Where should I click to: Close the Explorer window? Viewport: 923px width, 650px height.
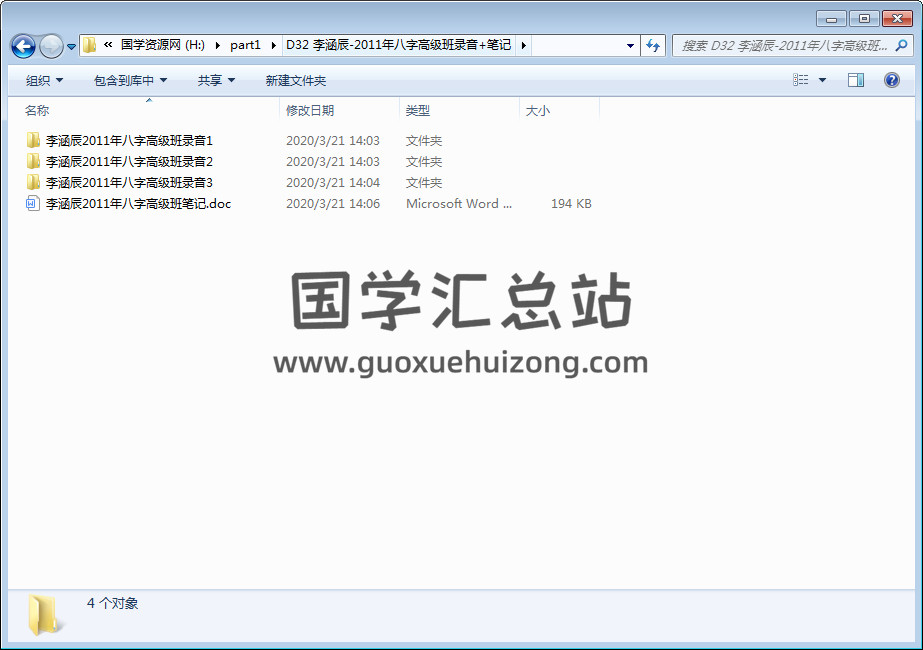(x=897, y=19)
